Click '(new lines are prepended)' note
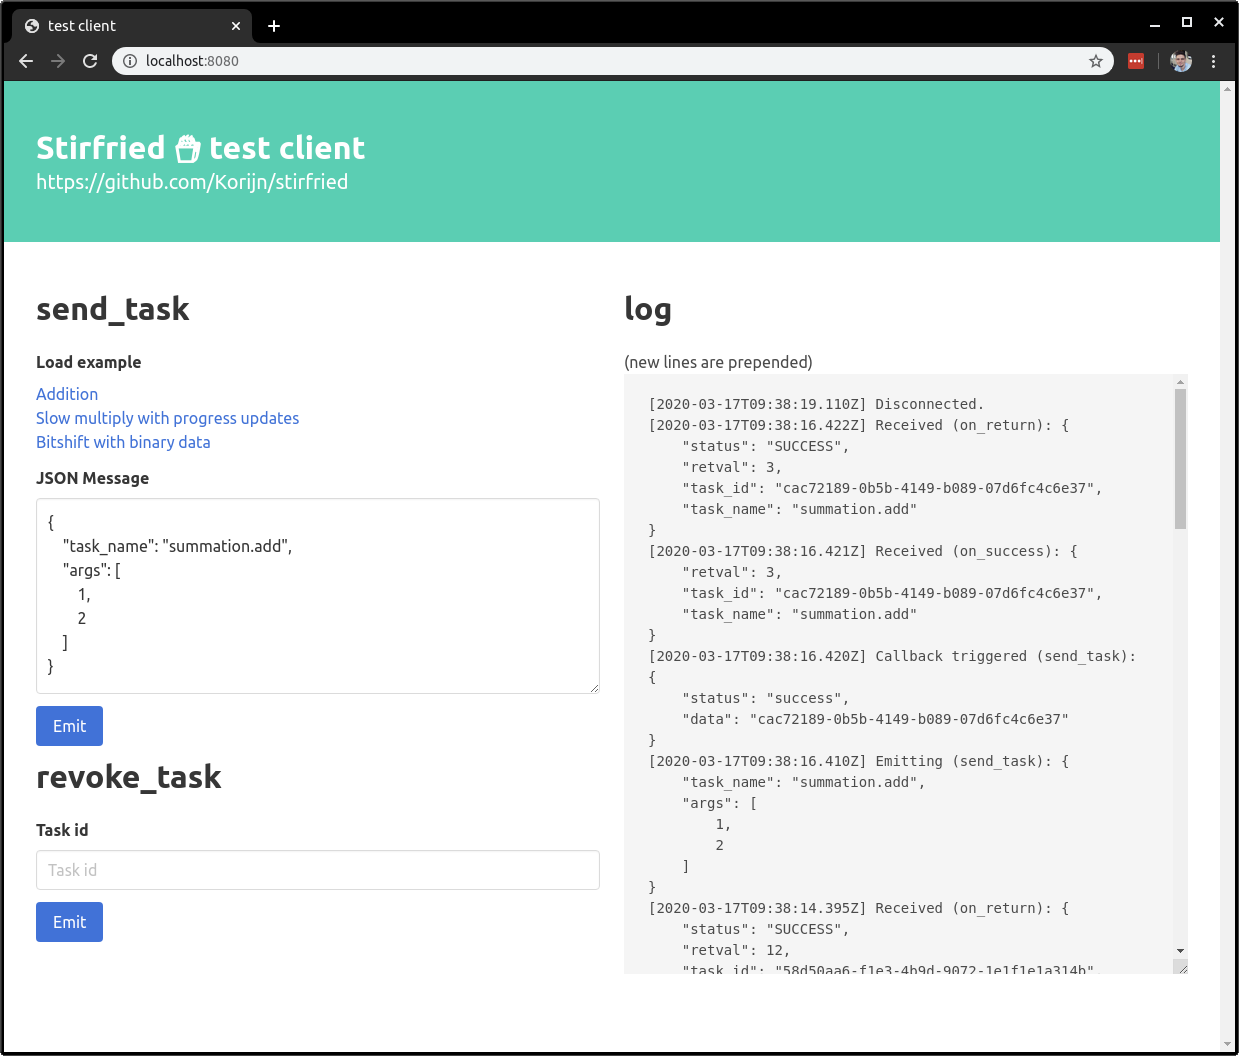Viewport: 1239px width, 1056px height. point(718,362)
